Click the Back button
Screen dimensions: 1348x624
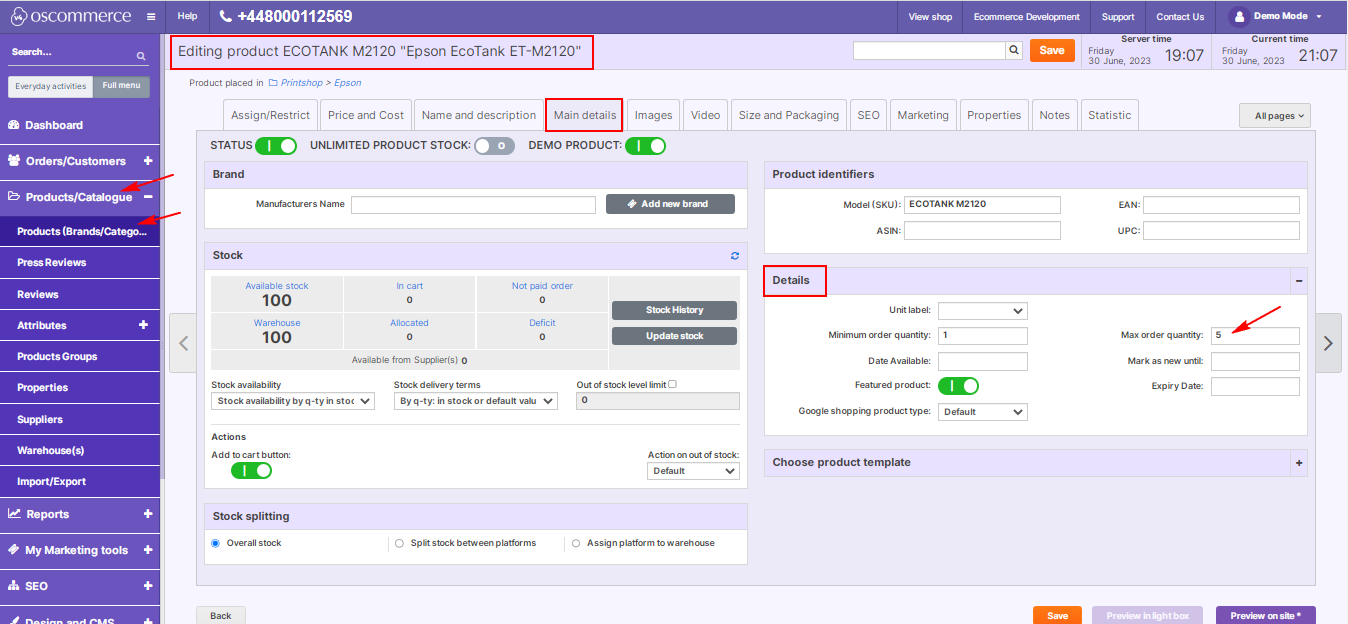point(221,616)
